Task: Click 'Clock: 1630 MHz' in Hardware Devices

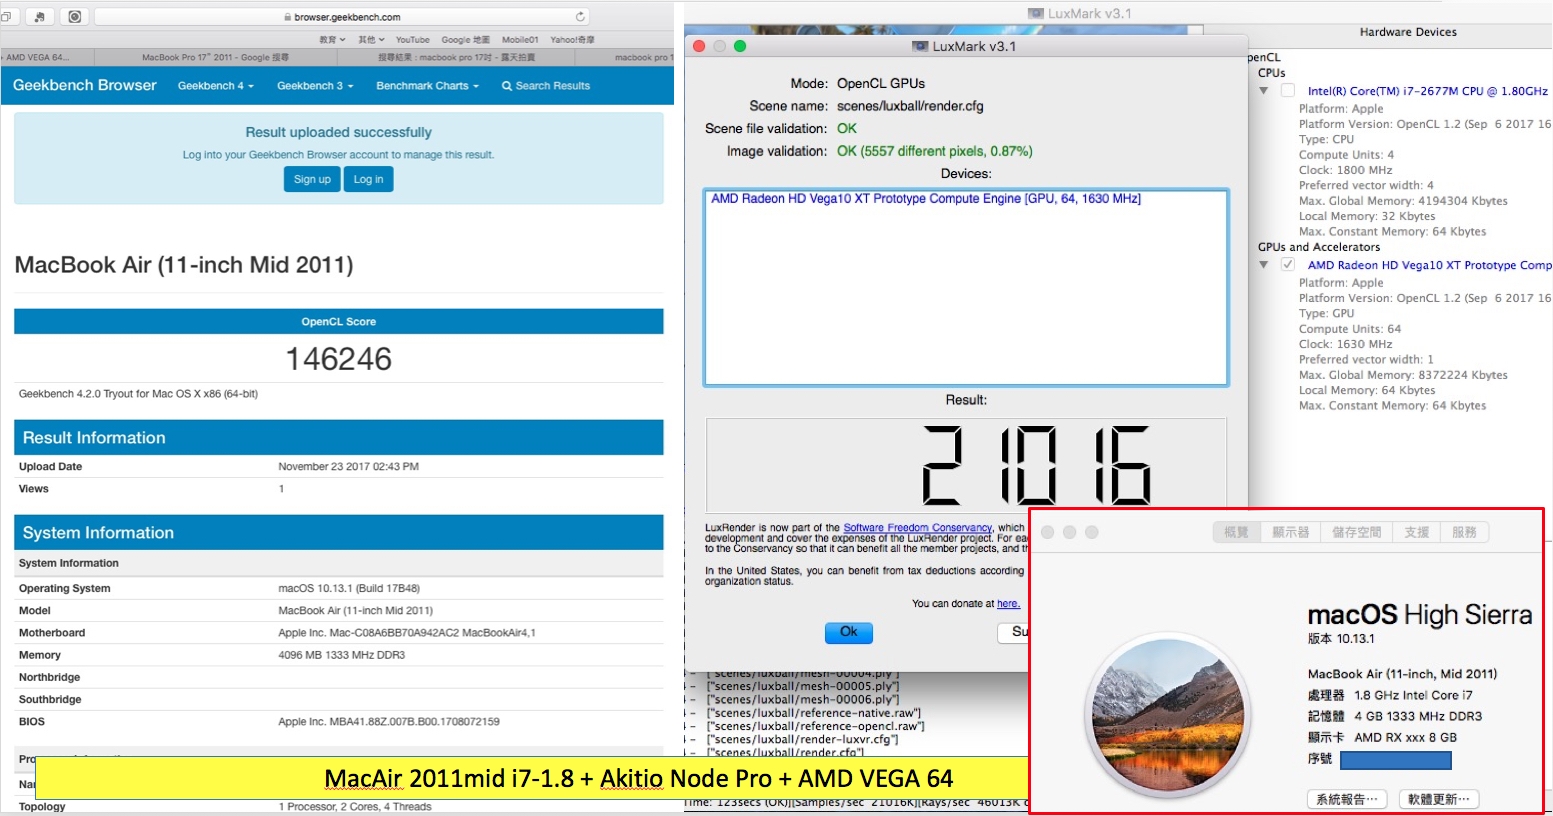Action: [1345, 344]
